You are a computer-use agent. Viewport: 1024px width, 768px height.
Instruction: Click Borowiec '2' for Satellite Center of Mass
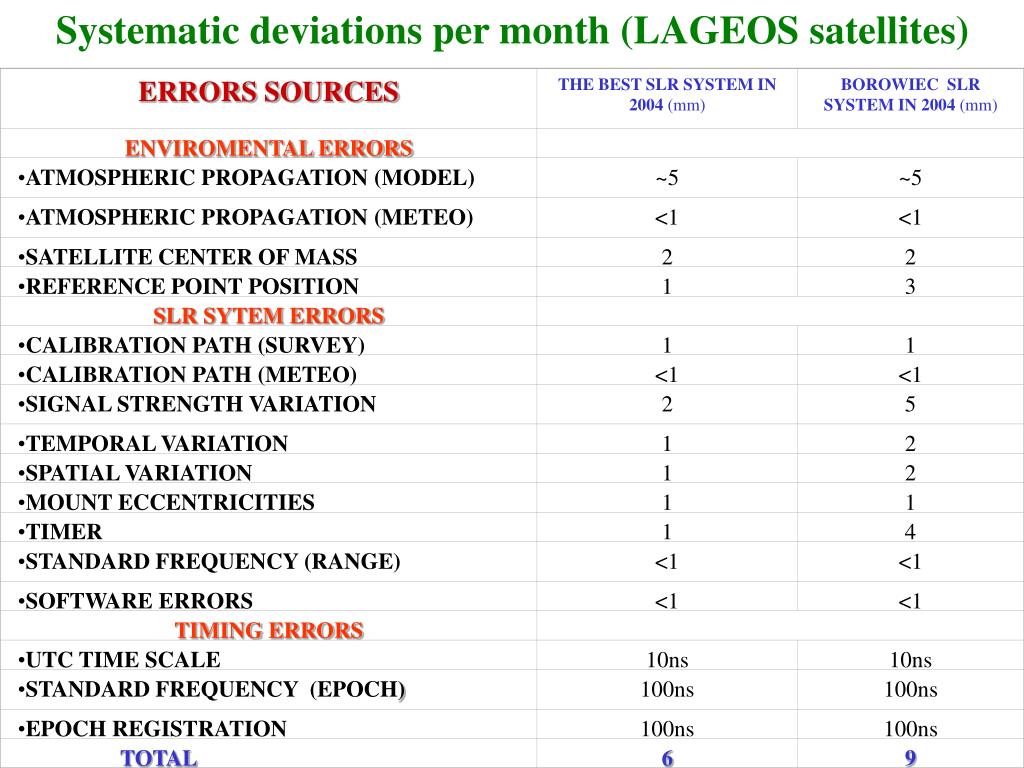[x=910, y=257]
